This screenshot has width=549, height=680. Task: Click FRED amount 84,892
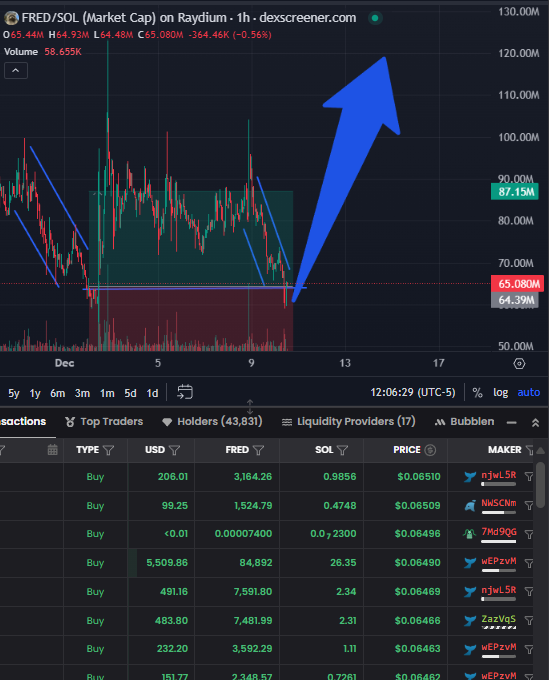[x=256, y=562]
